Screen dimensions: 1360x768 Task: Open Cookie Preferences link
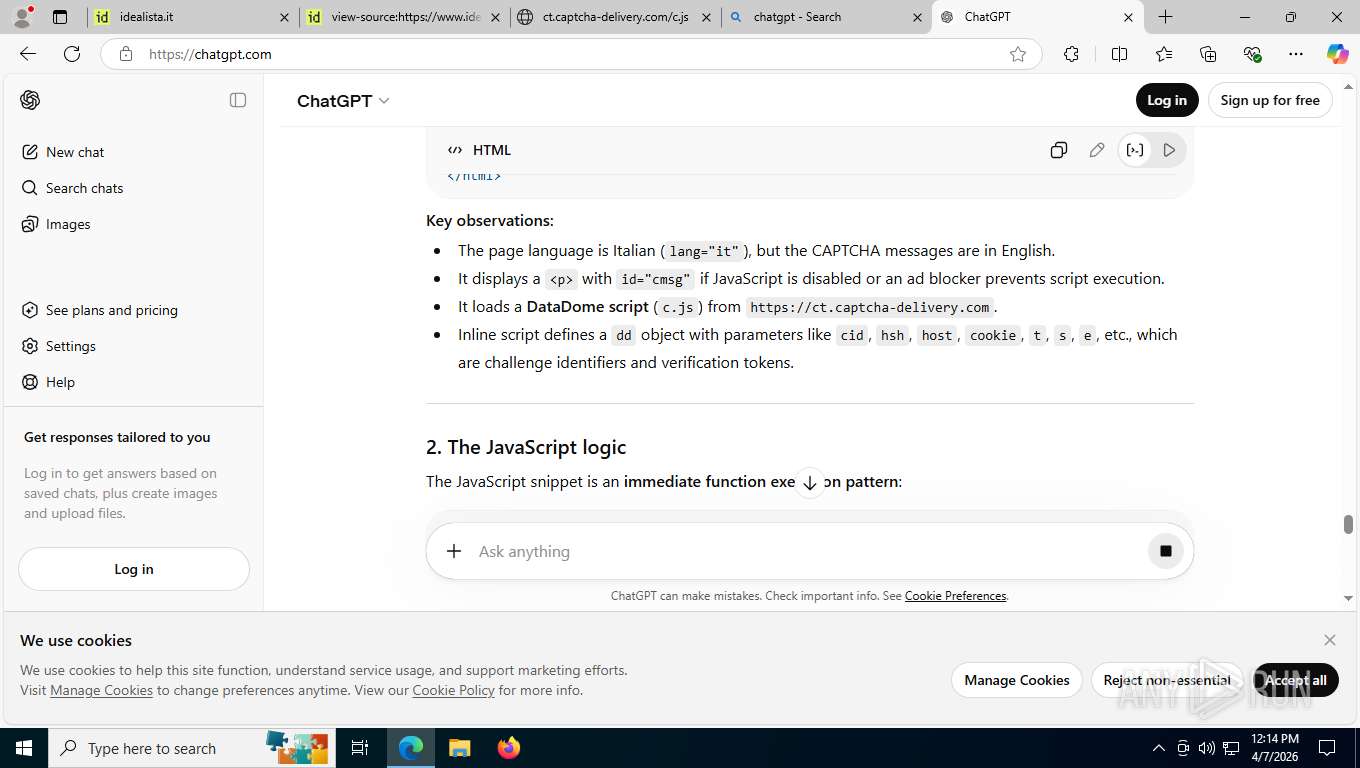(955, 596)
